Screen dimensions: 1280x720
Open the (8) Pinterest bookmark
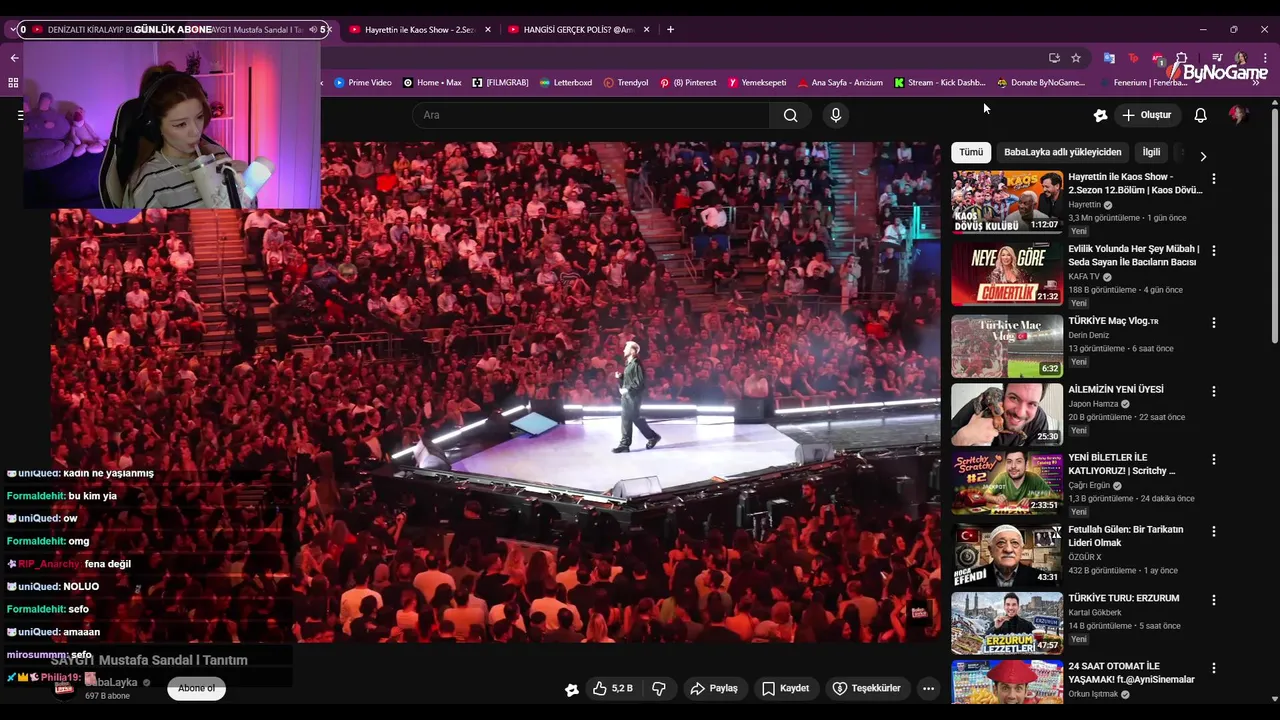point(688,83)
